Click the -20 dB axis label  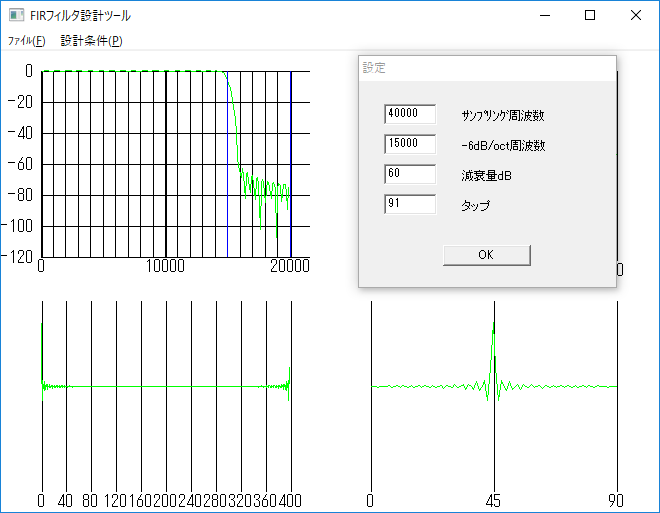20,102
